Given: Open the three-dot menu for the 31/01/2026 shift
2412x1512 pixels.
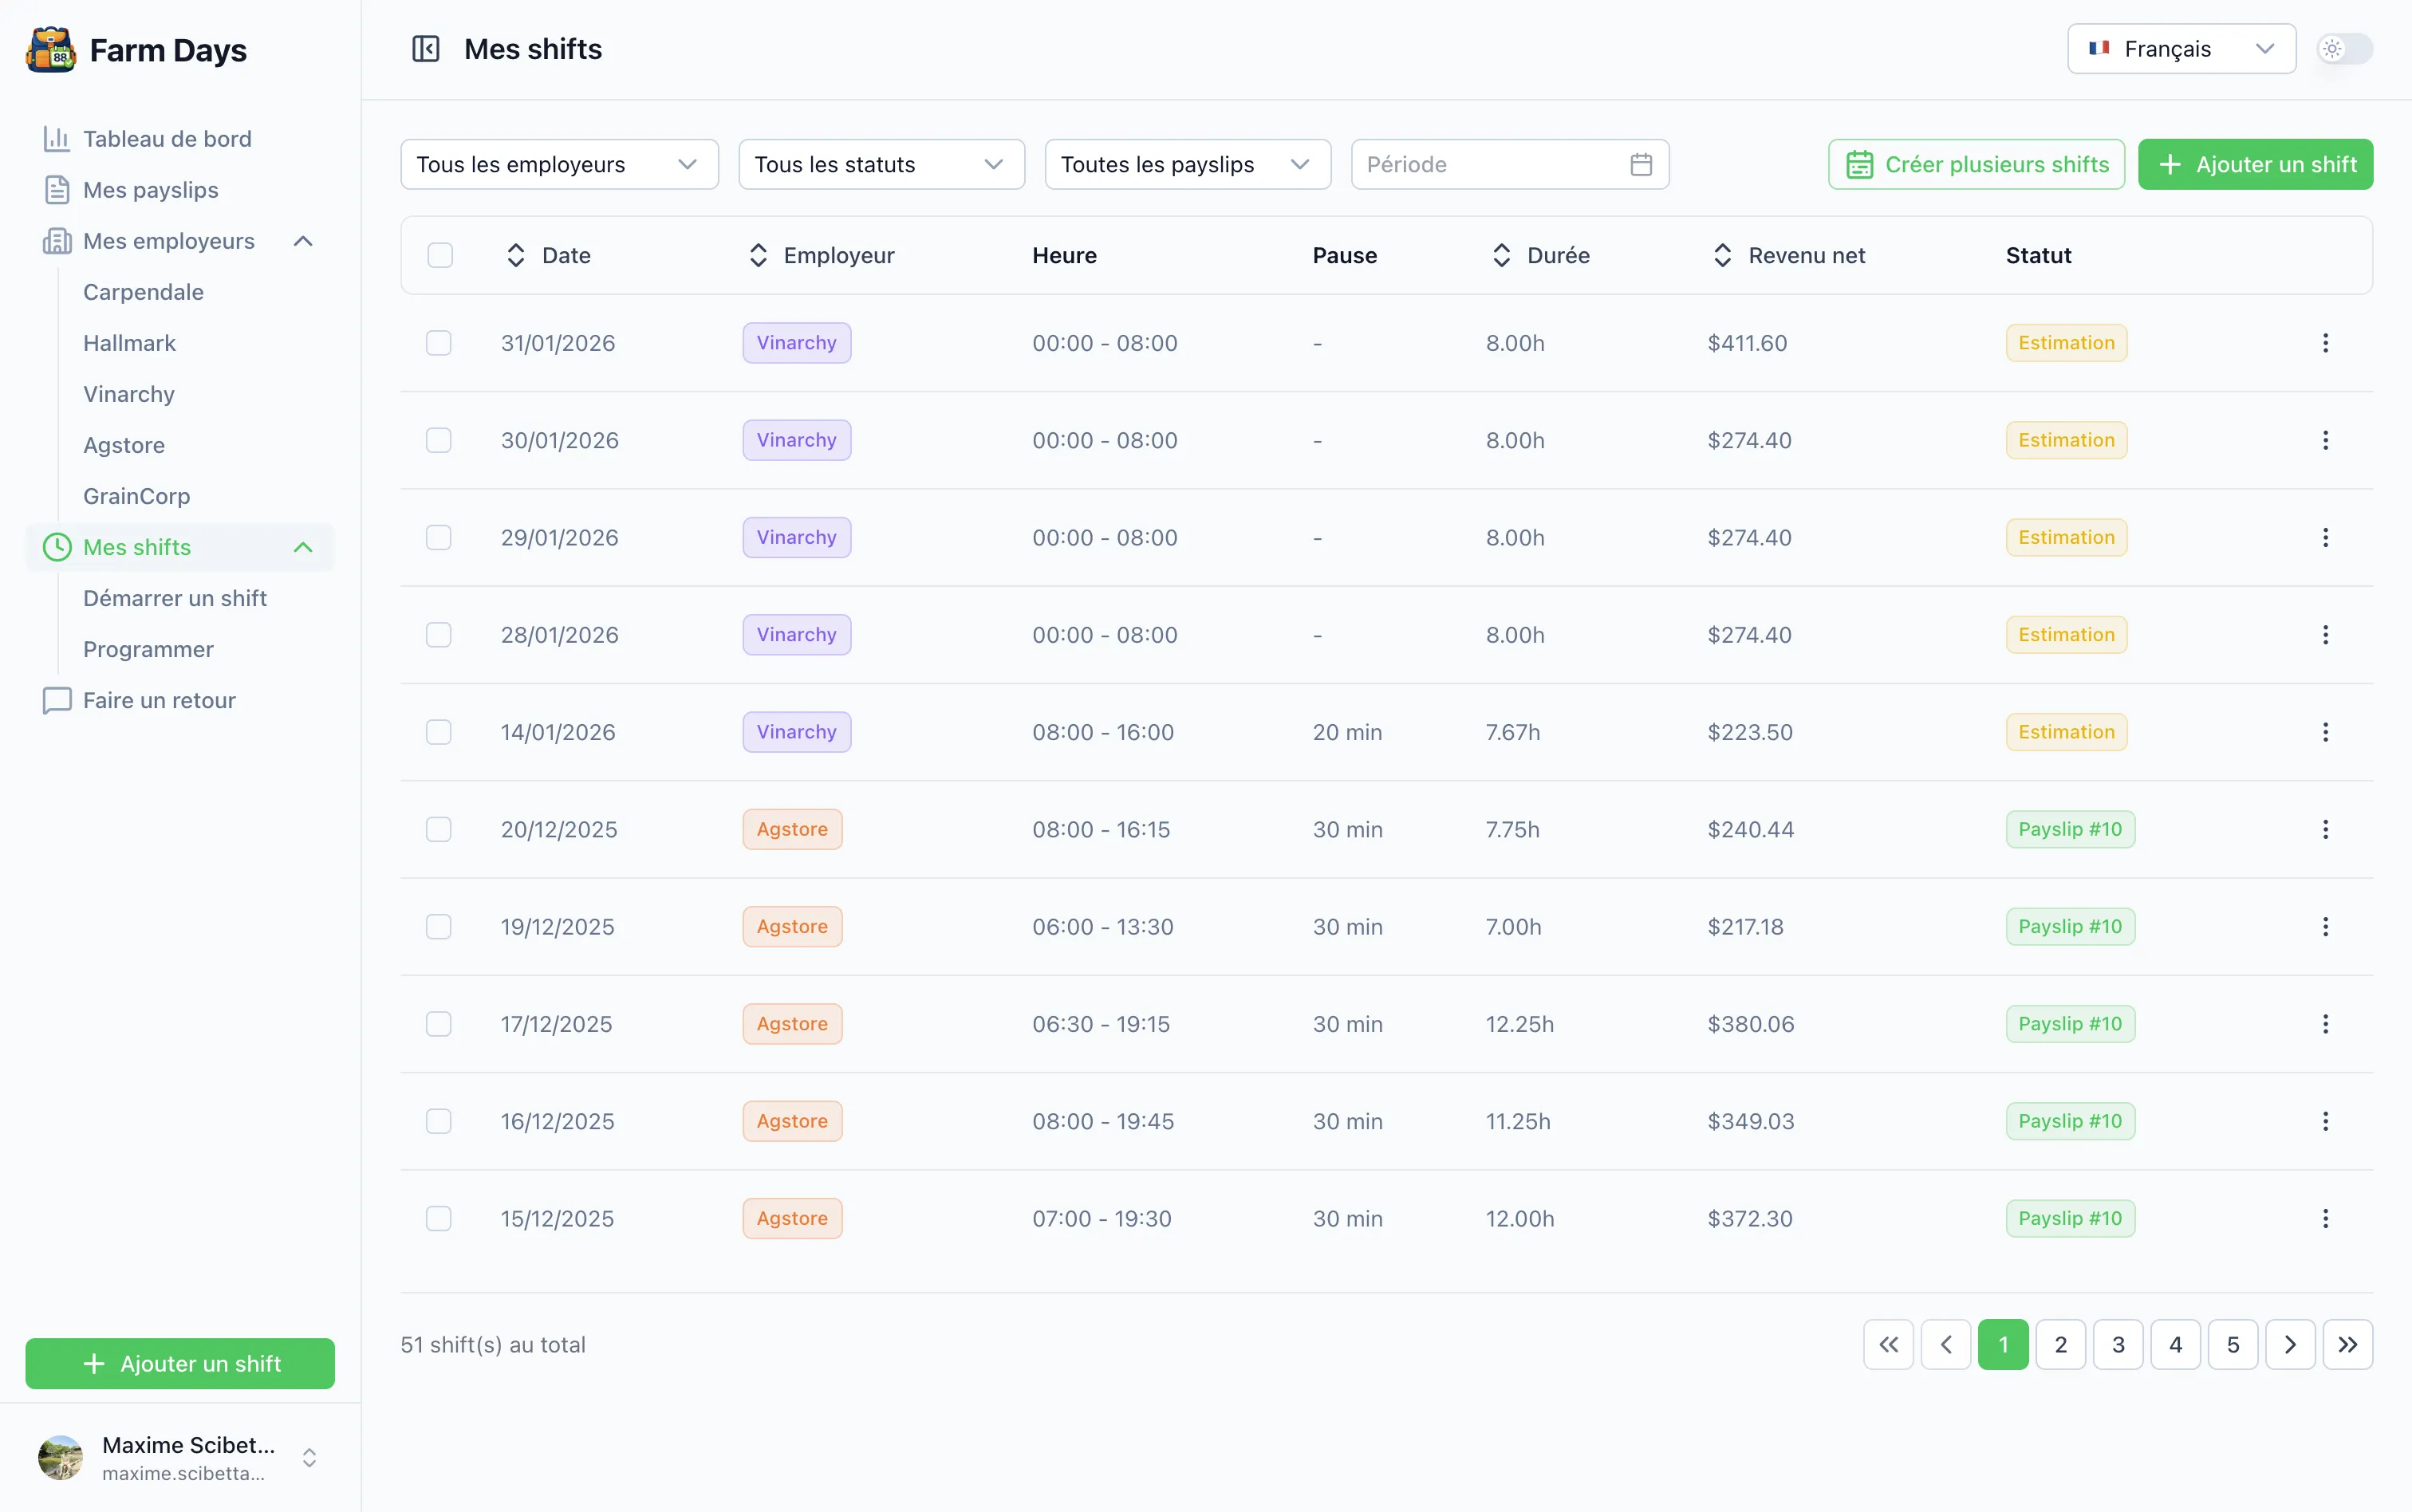Looking at the screenshot, I should tap(2325, 343).
